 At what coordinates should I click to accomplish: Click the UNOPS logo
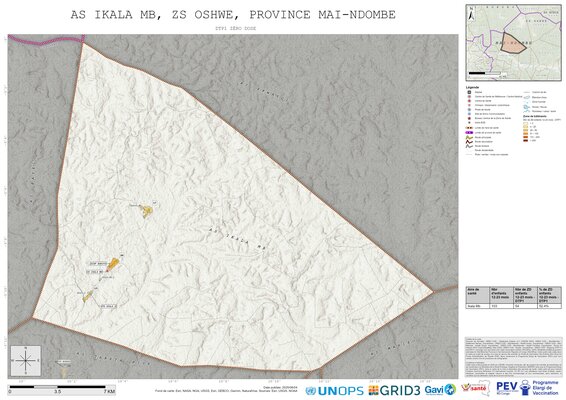[x=334, y=391]
